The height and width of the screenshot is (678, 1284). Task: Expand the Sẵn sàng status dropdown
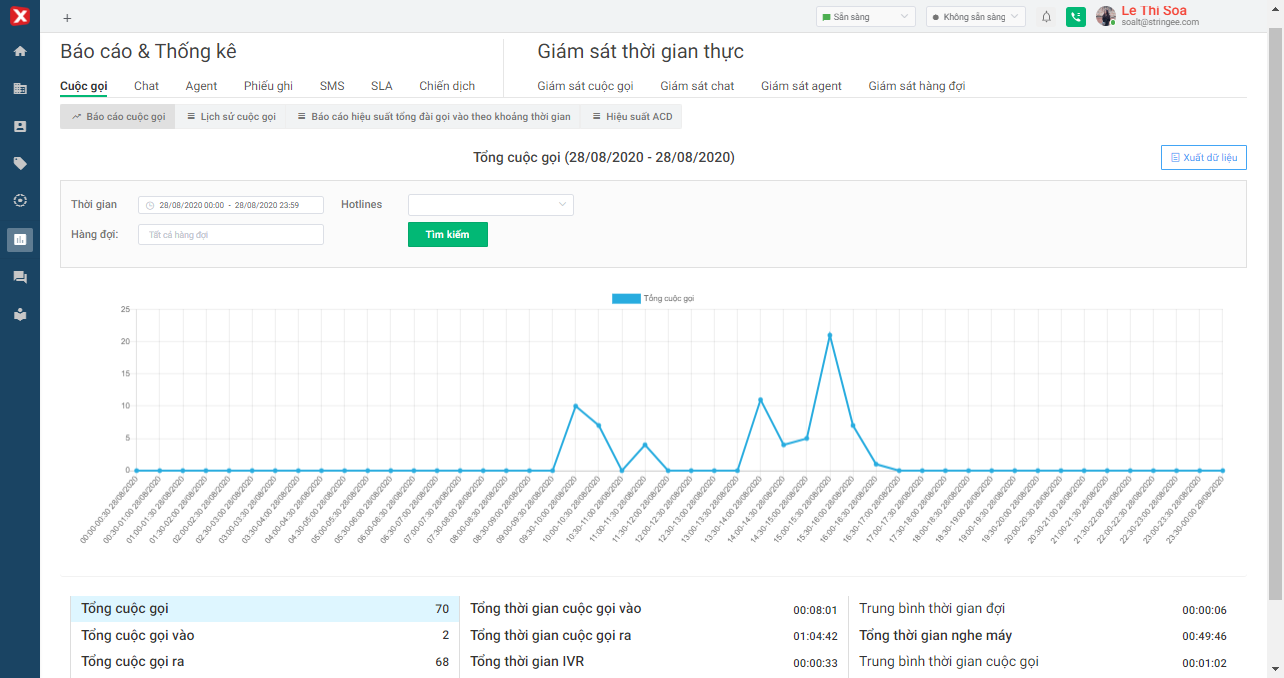[x=865, y=17]
